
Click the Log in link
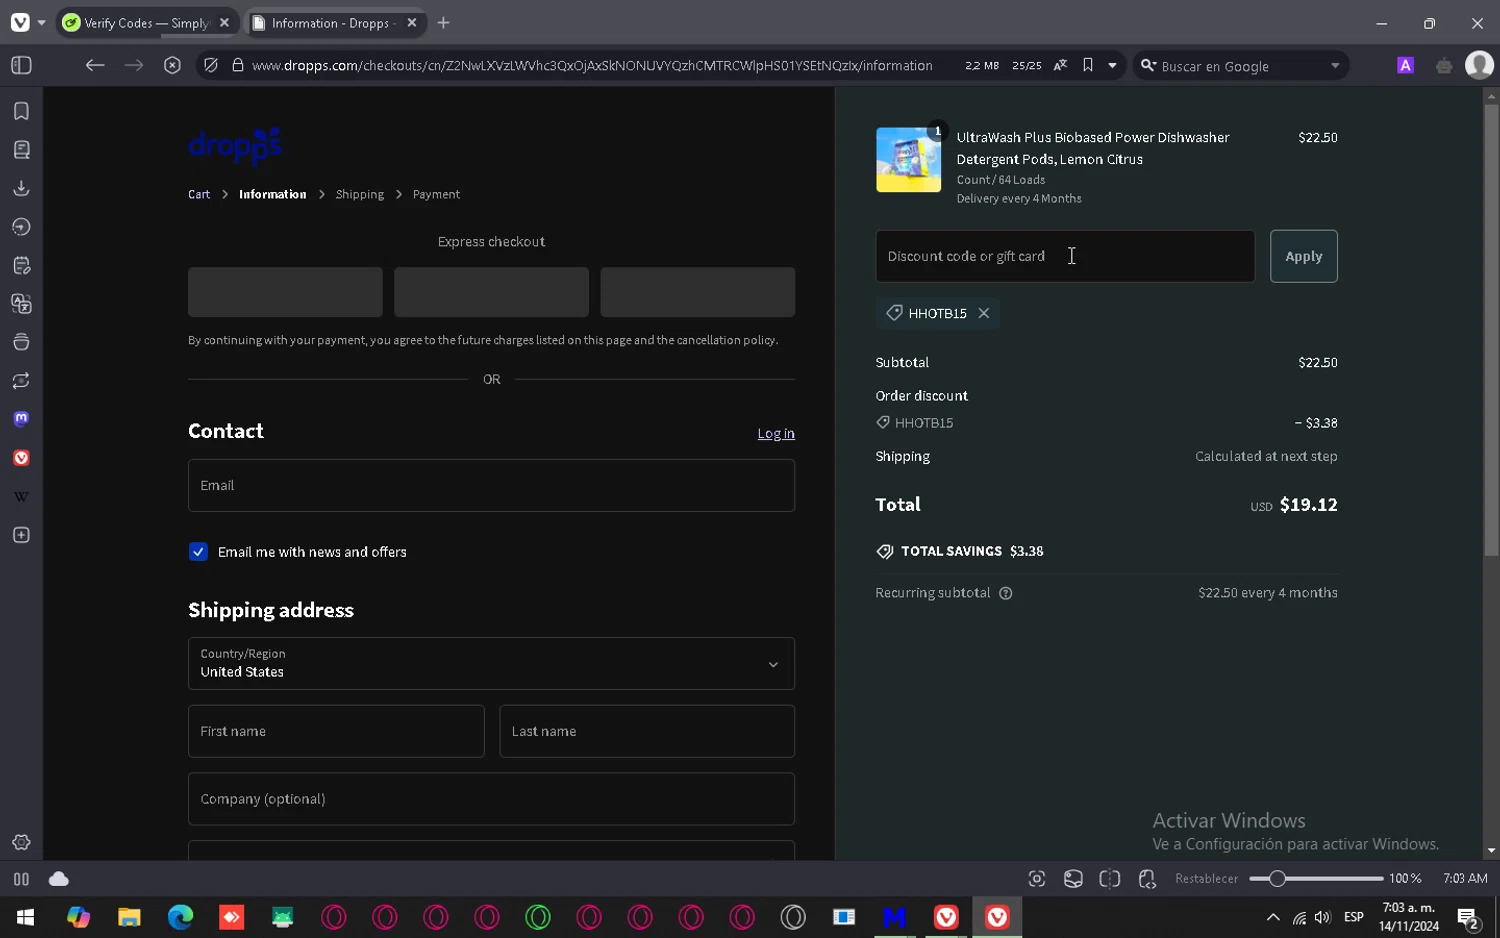click(x=776, y=433)
